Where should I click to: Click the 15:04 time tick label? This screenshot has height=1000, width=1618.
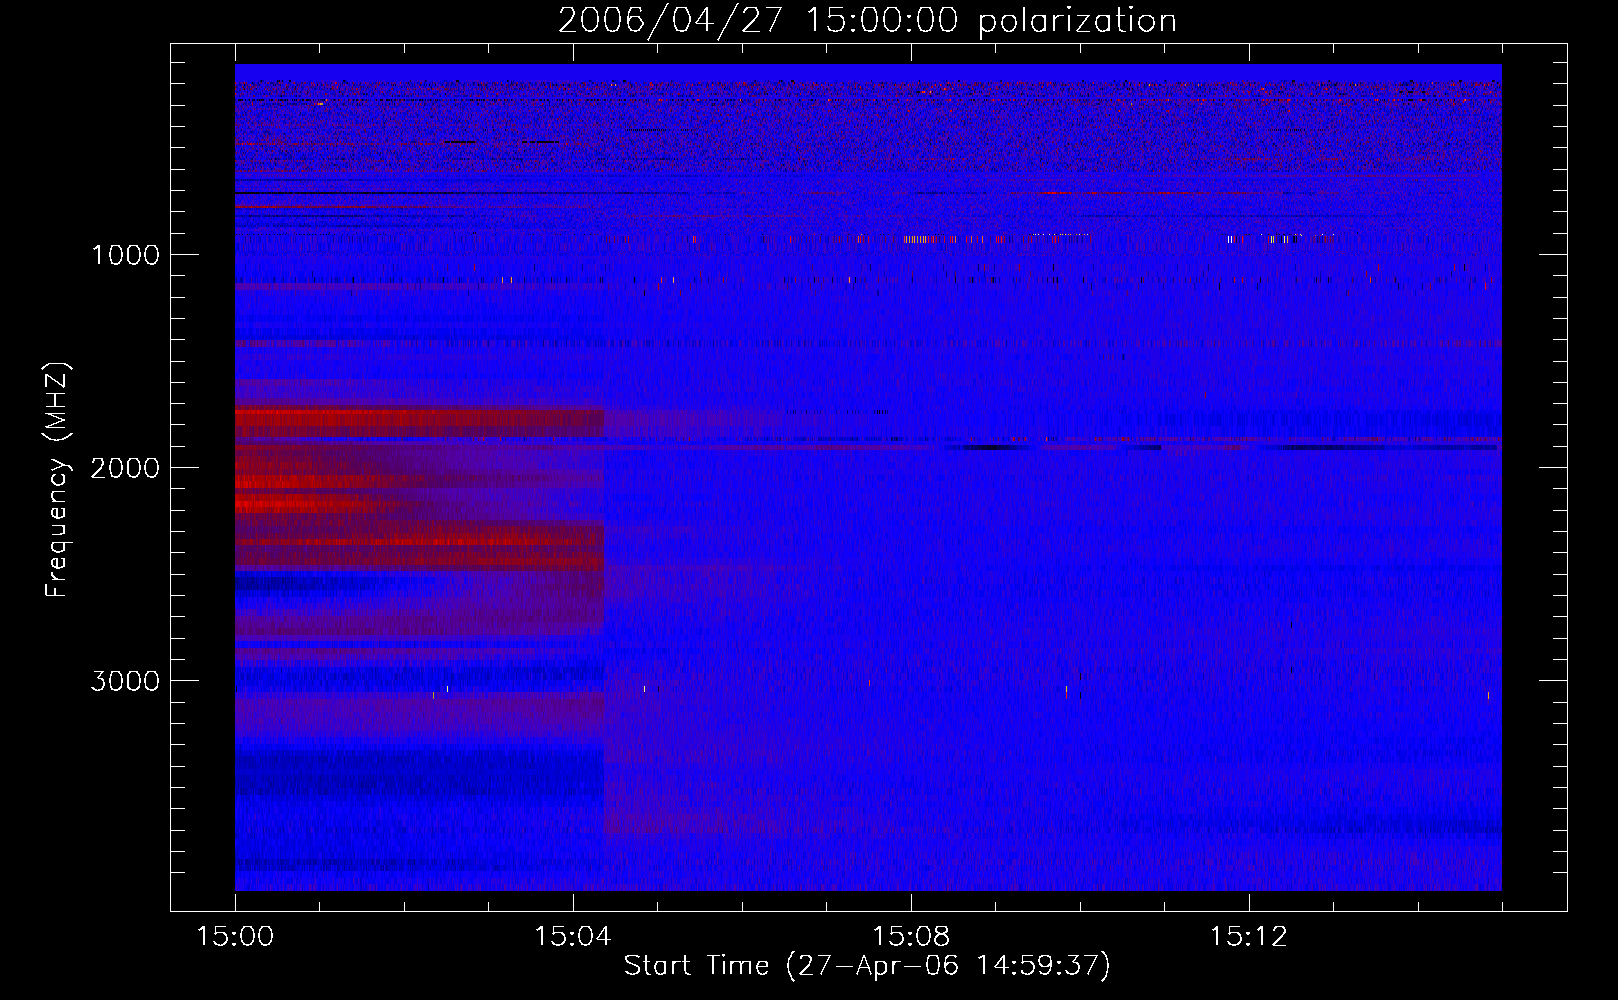(573, 936)
